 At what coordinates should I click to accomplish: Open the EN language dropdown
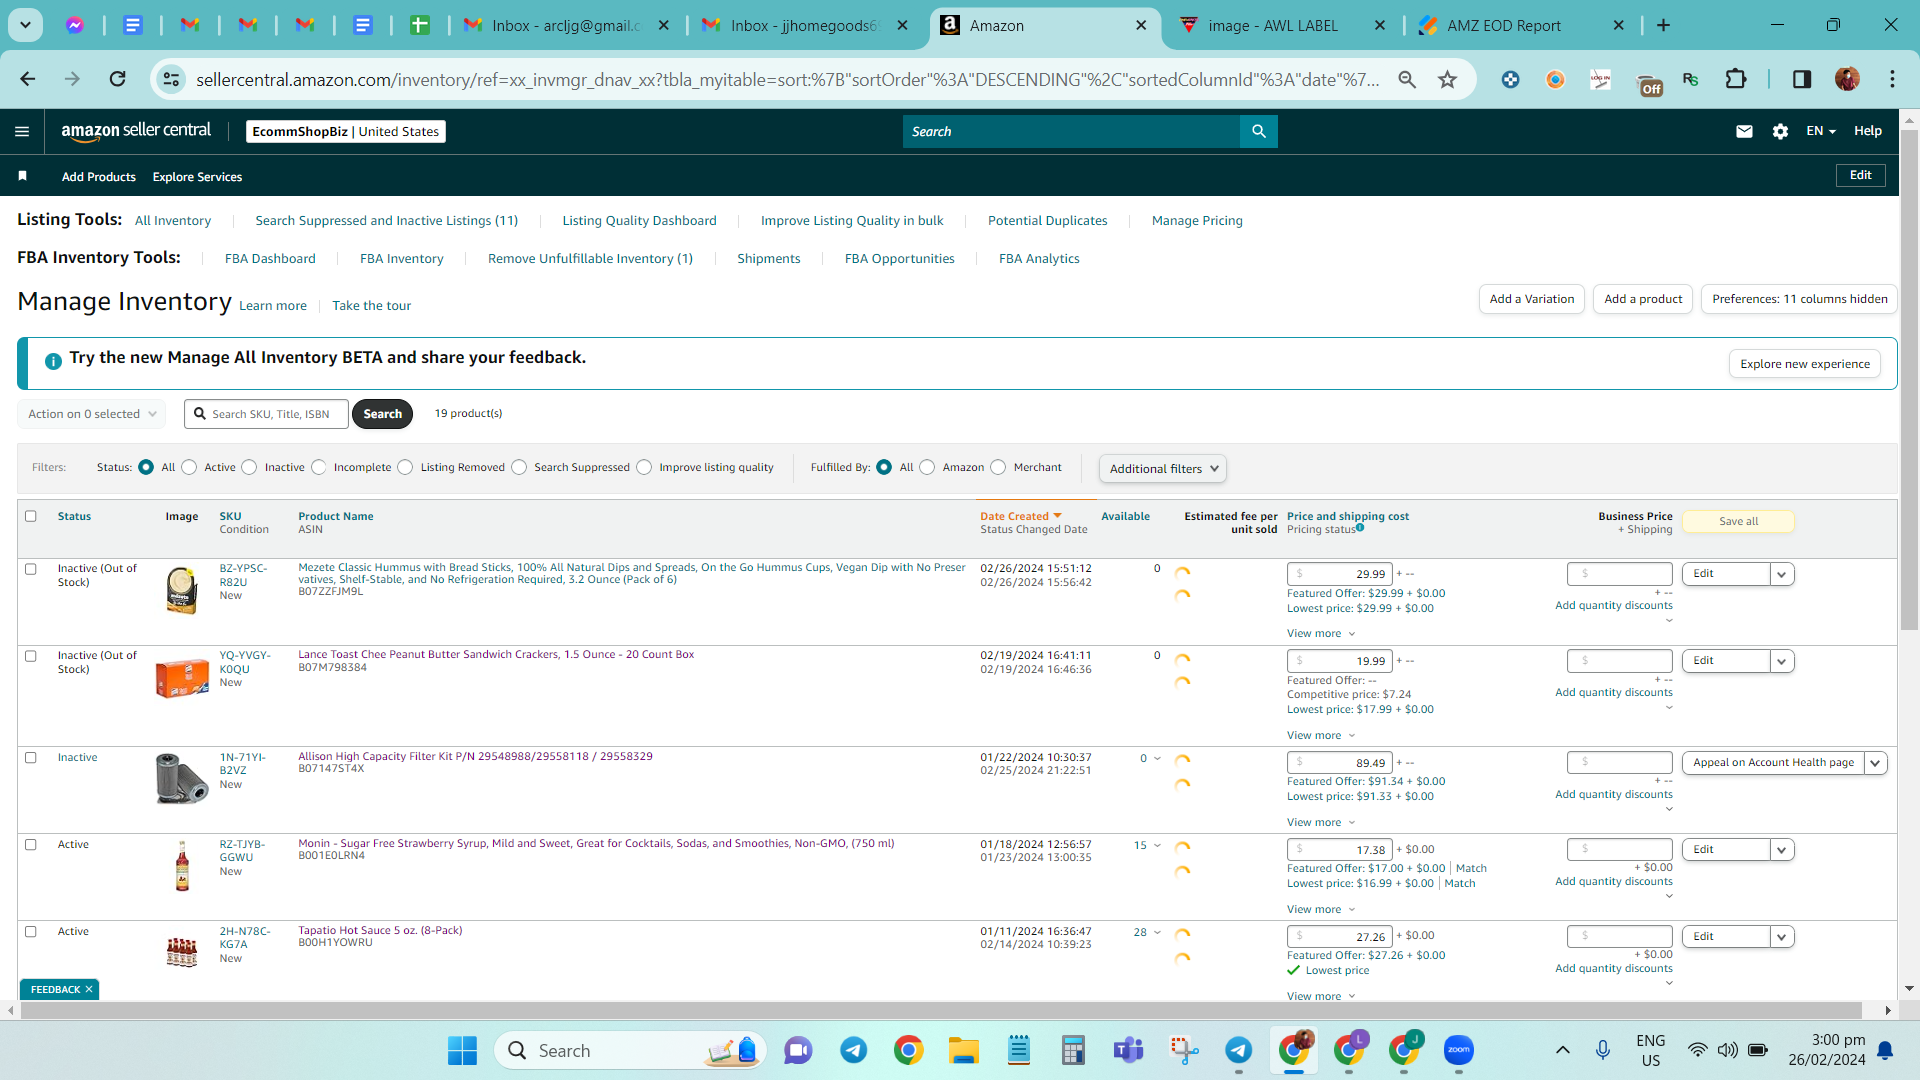click(1820, 131)
